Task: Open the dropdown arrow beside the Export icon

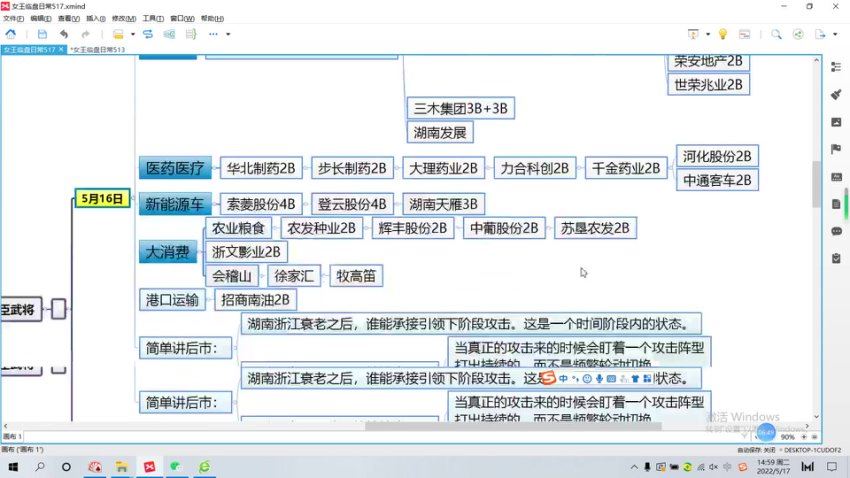Action: (x=835, y=34)
